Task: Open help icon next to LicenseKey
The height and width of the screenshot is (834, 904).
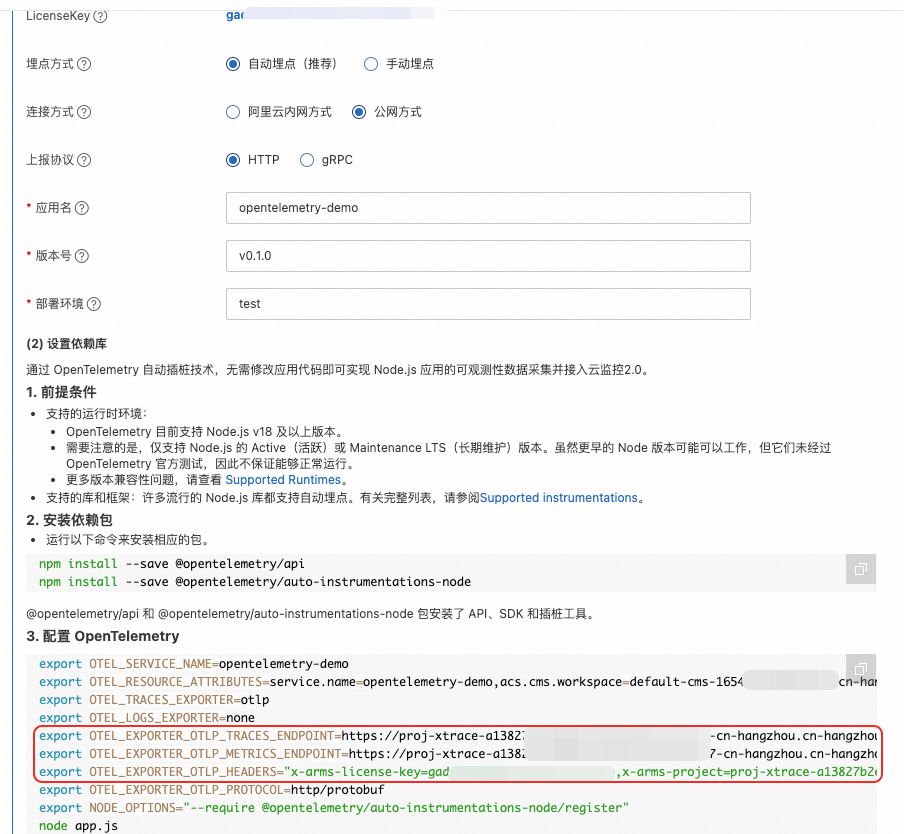Action: click(x=100, y=16)
